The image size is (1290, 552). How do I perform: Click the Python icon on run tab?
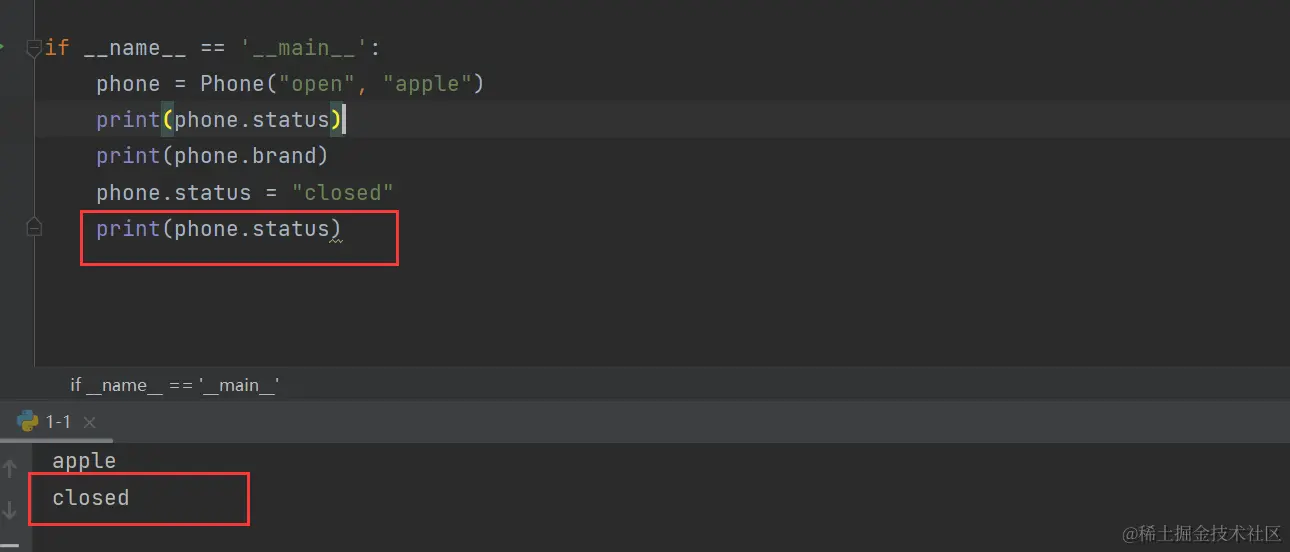pyautogui.click(x=28, y=422)
